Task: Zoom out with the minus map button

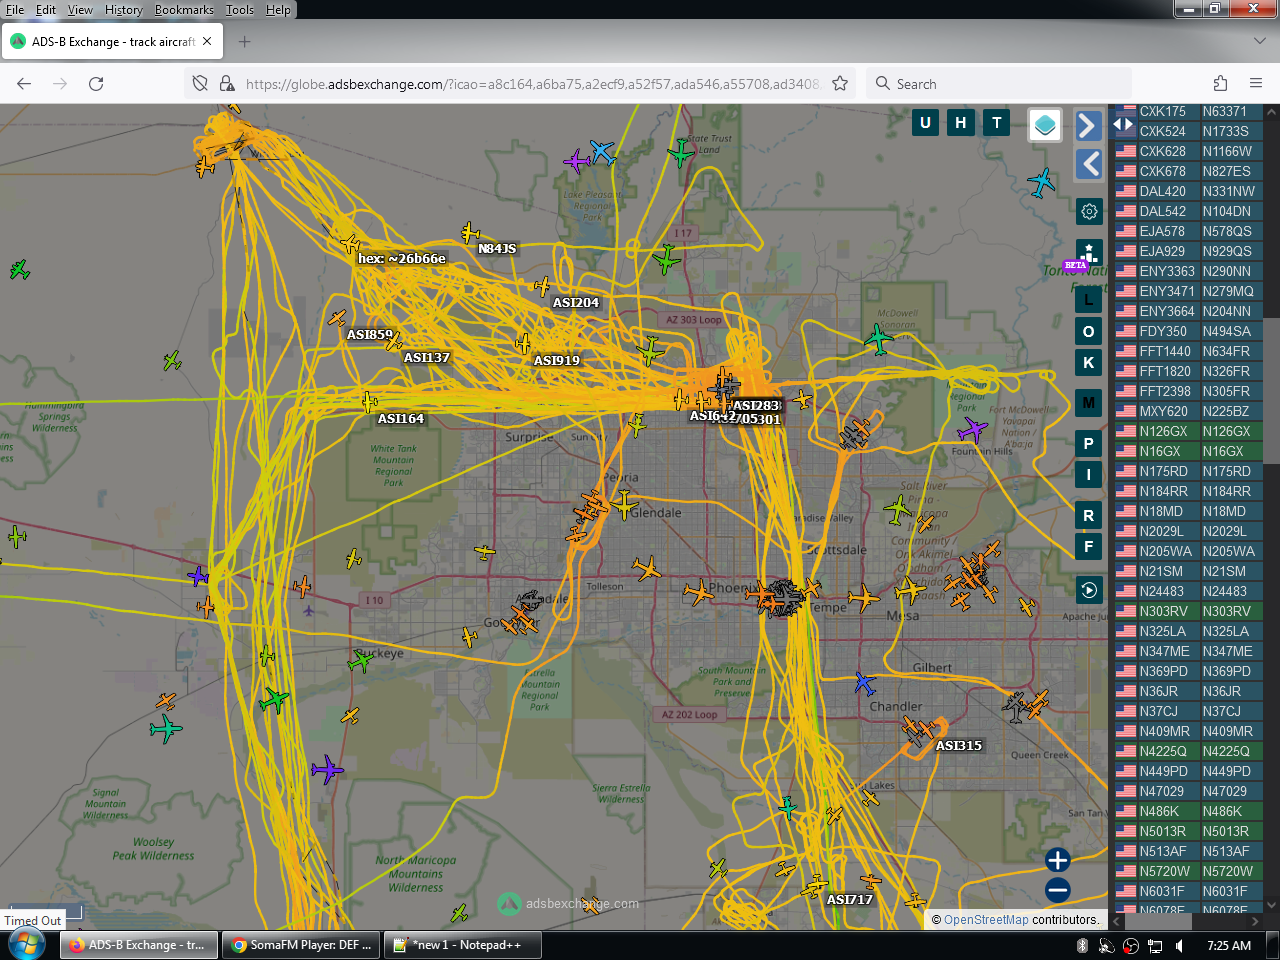Action: pos(1057,890)
